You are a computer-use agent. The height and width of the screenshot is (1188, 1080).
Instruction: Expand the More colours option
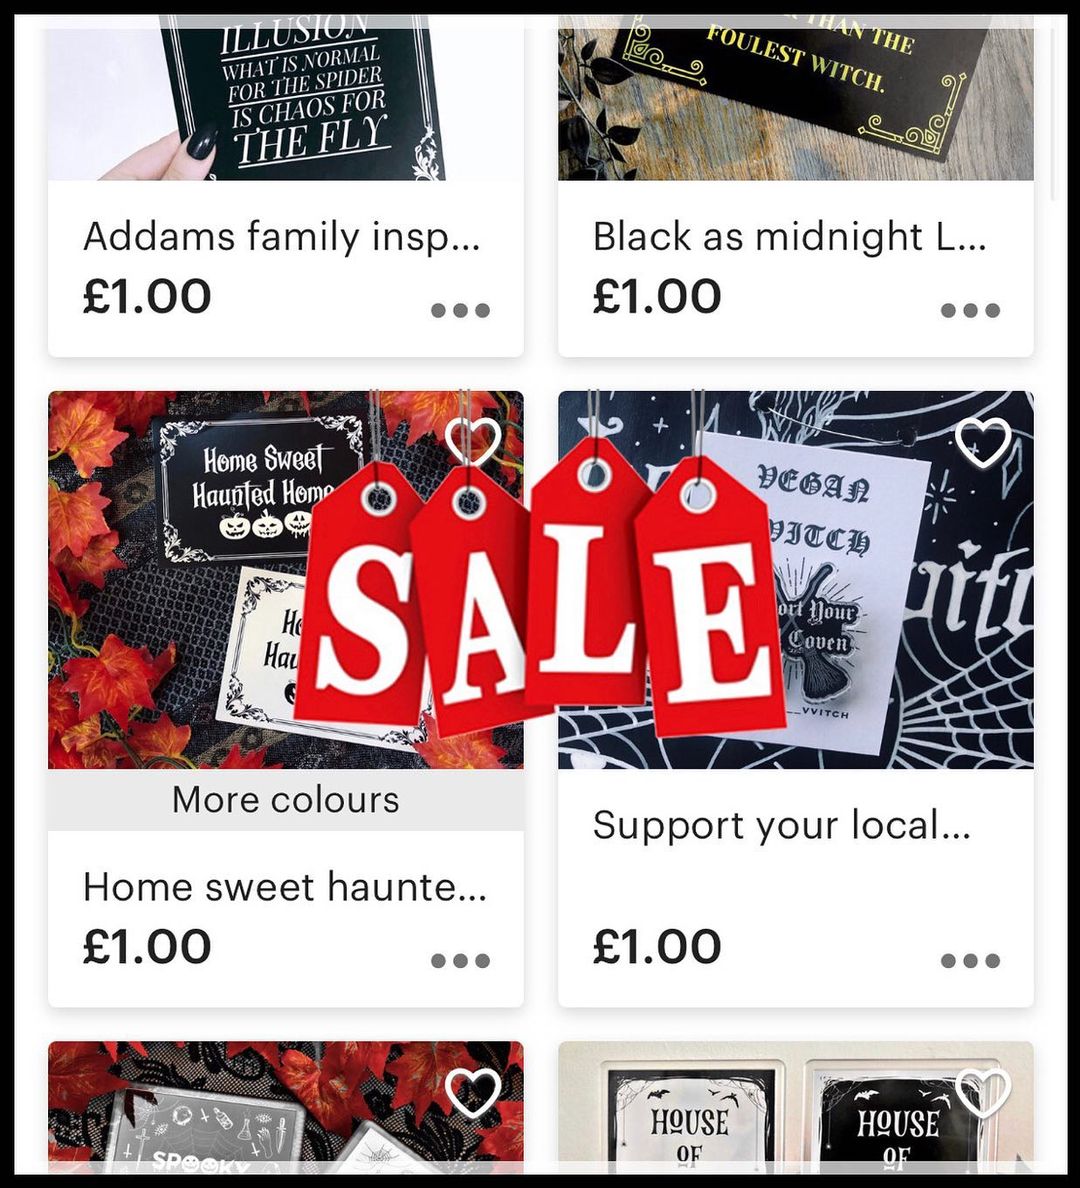(286, 799)
